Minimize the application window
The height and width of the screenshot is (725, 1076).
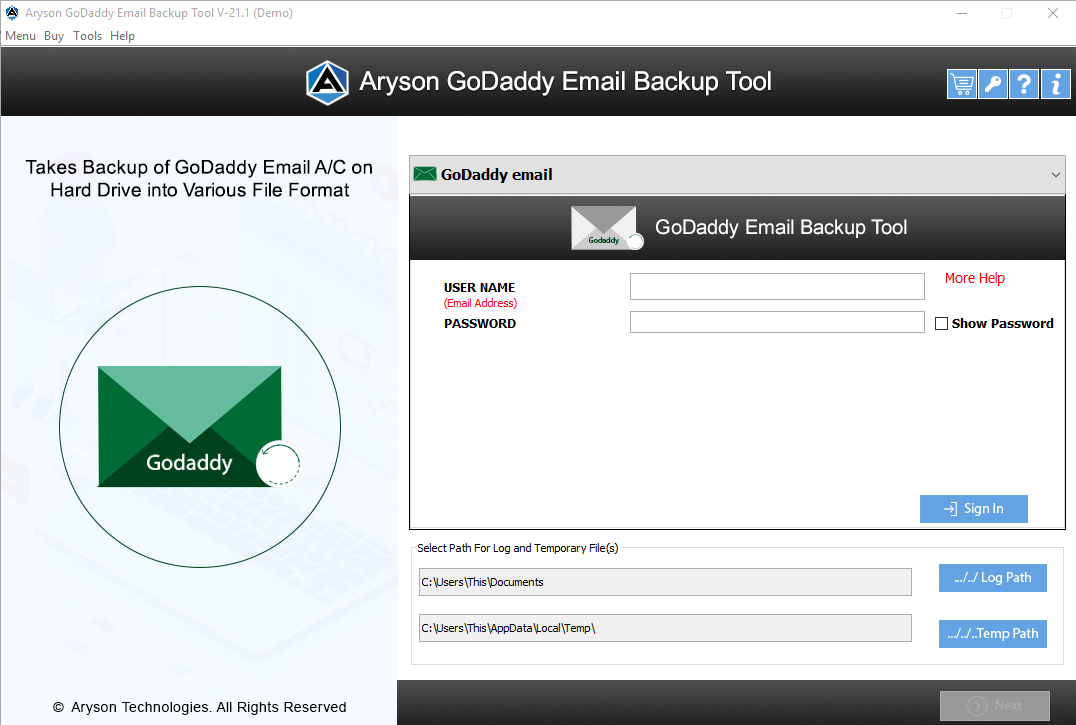[962, 13]
